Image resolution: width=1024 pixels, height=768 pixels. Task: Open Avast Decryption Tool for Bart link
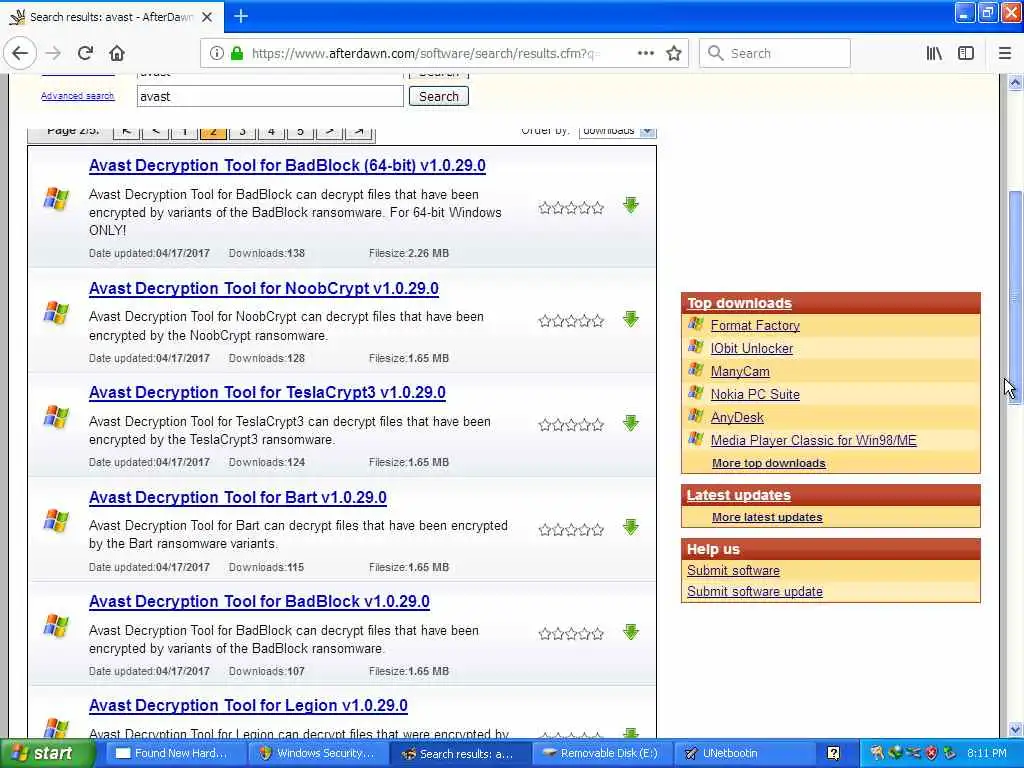coord(238,498)
